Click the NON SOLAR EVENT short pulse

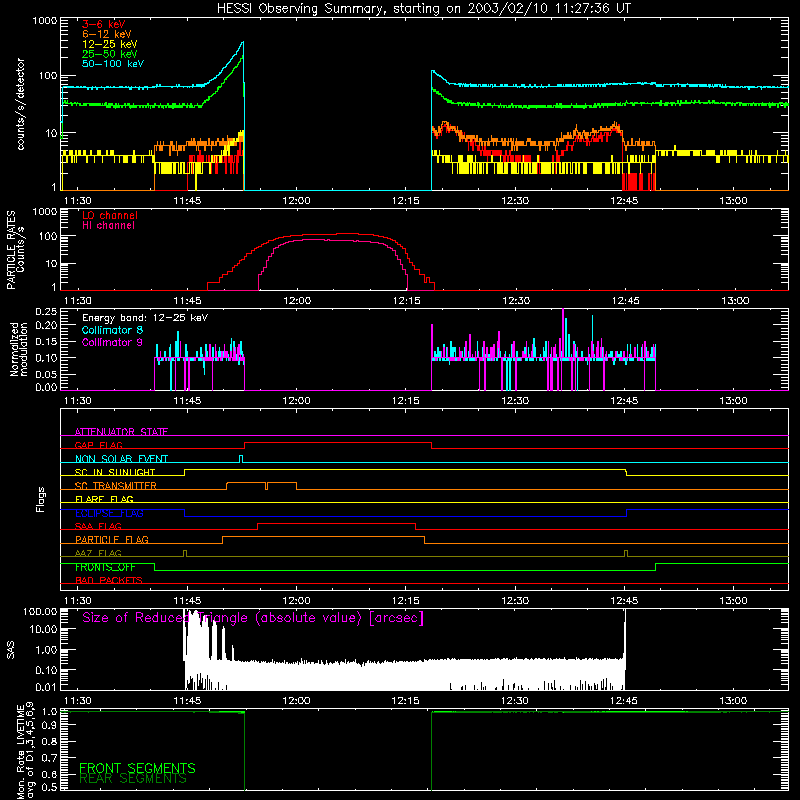pyautogui.click(x=241, y=458)
